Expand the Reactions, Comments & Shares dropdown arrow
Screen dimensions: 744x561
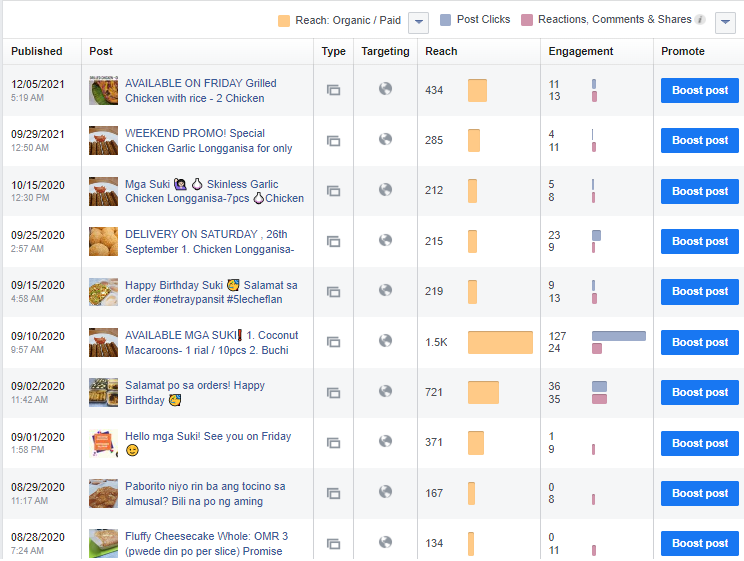(x=725, y=21)
